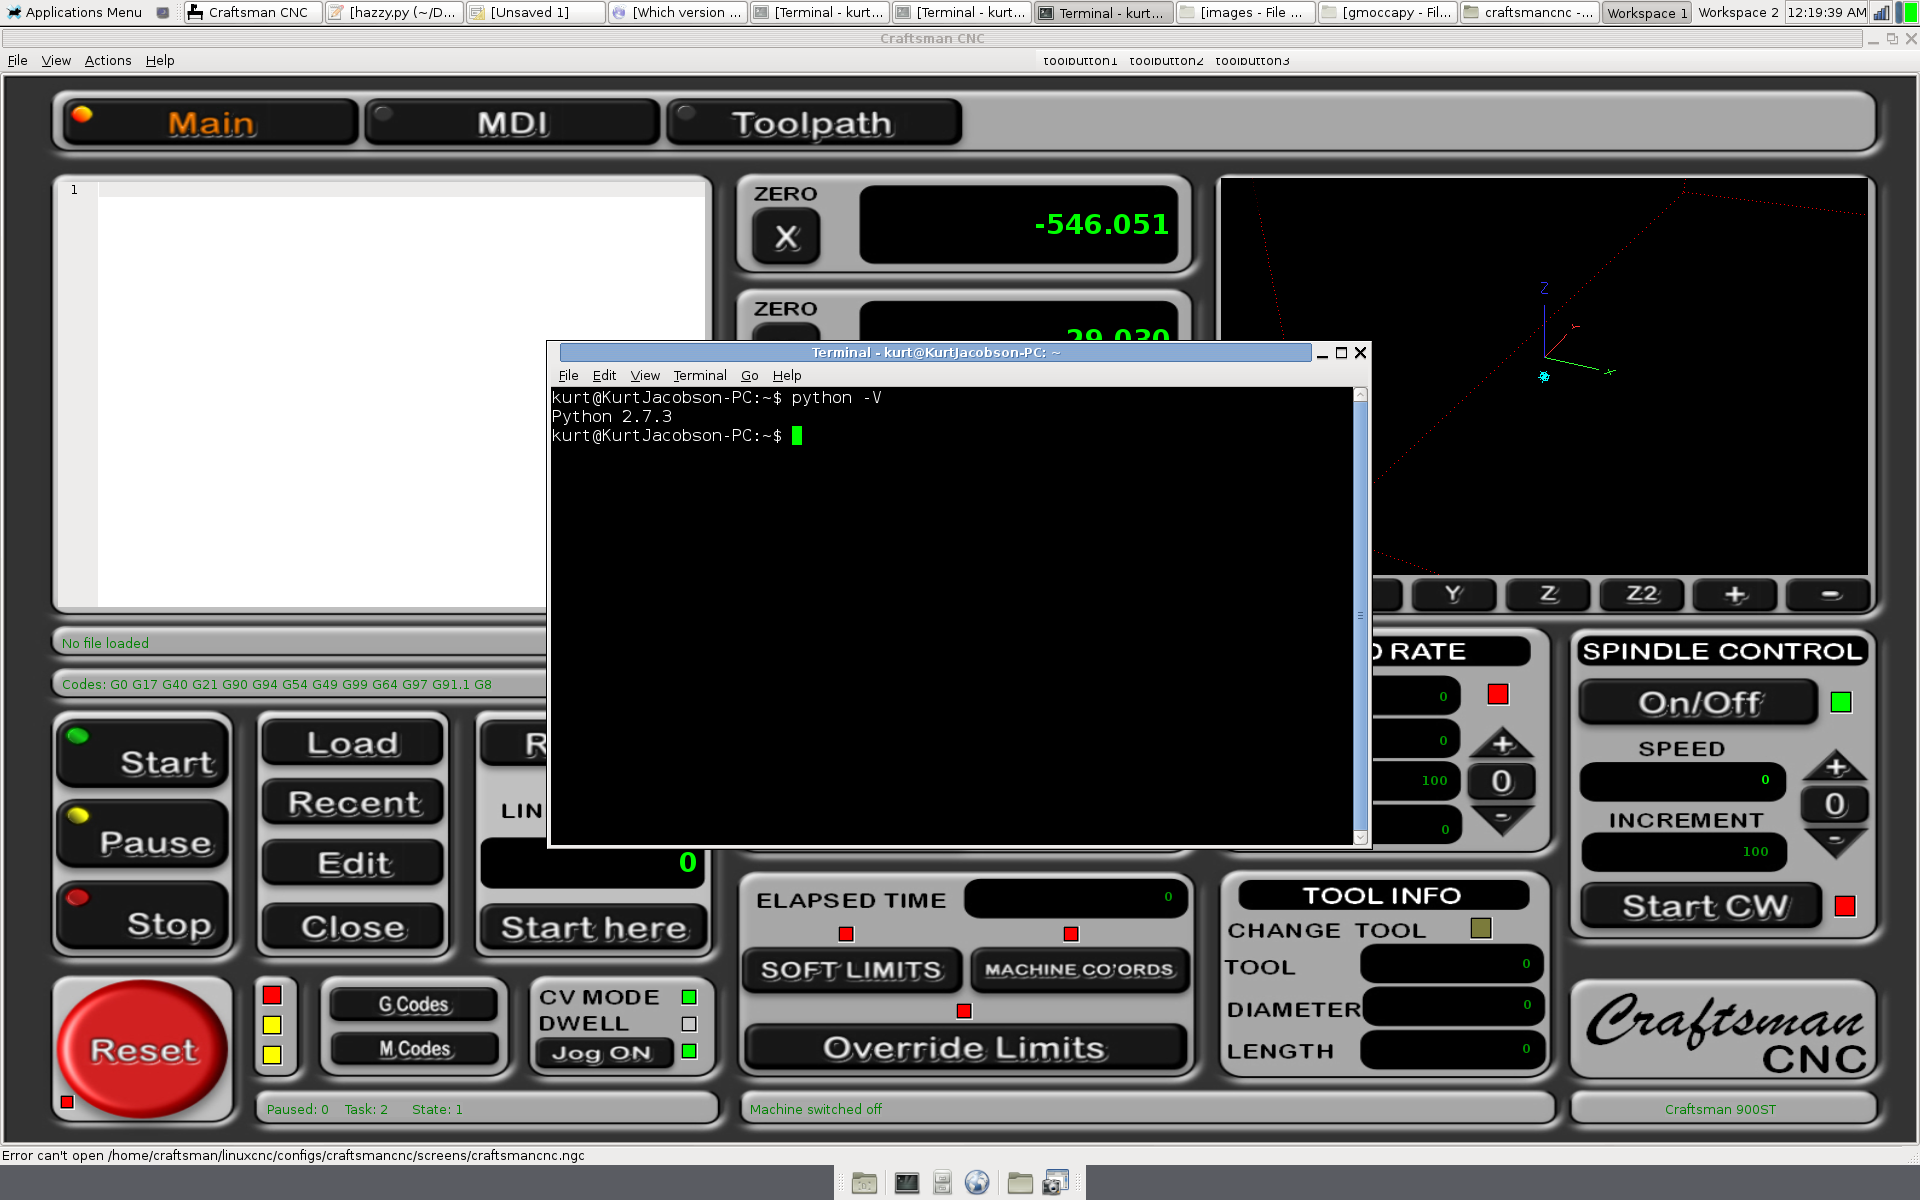Click the Close file button
Screen dimensions: 1920x1200
point(352,927)
